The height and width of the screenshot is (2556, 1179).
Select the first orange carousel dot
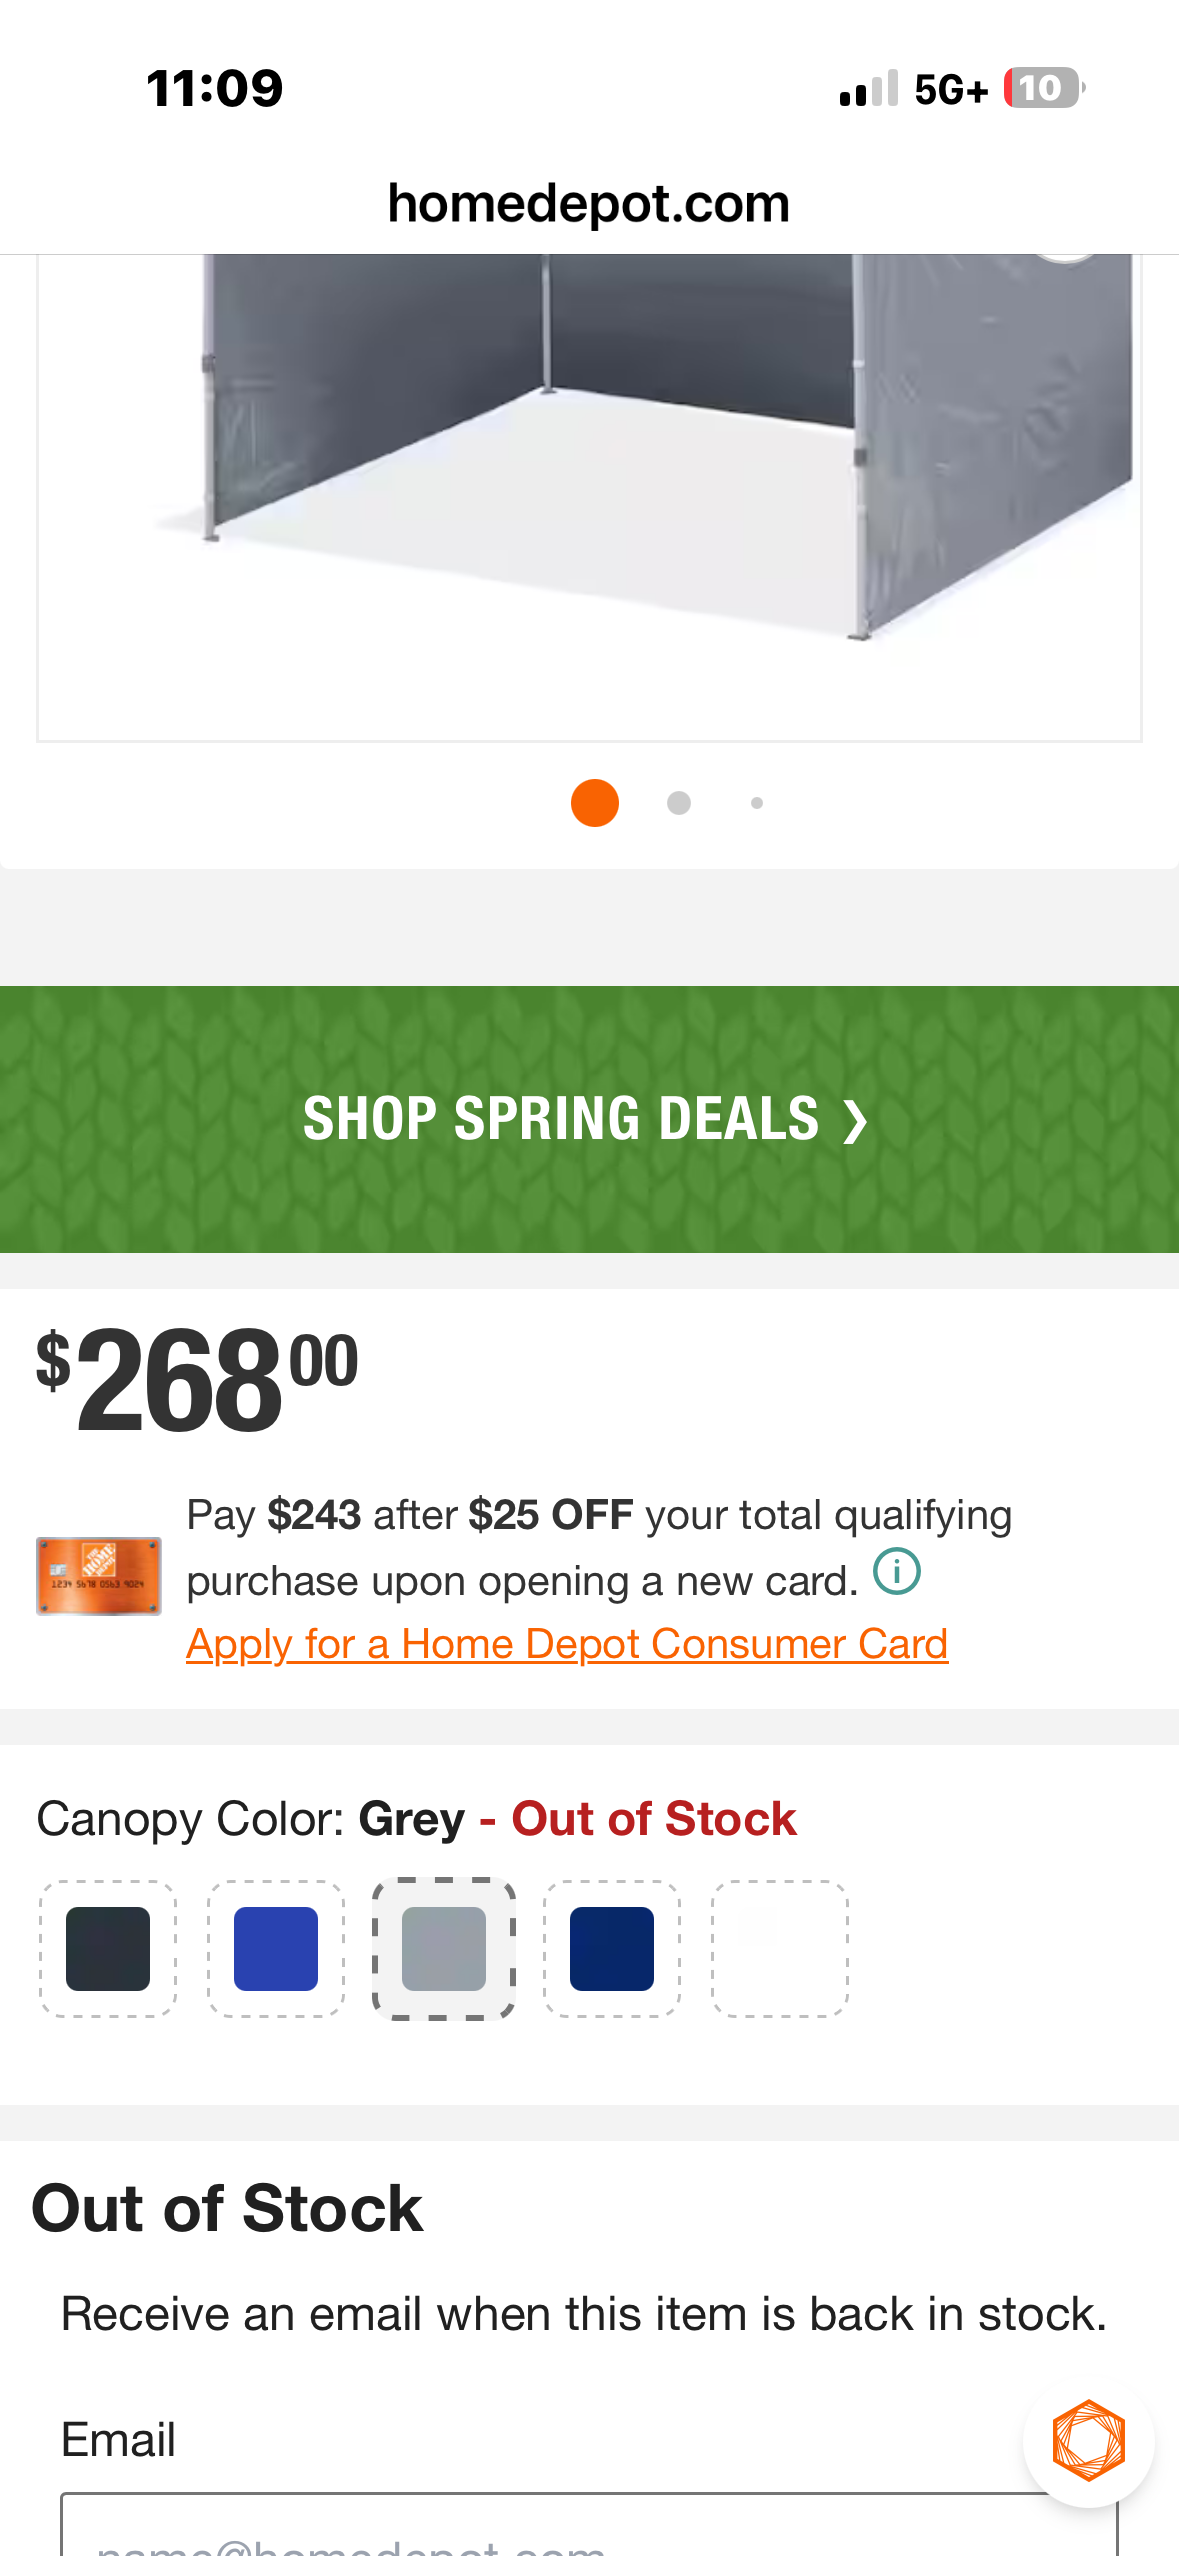point(595,803)
